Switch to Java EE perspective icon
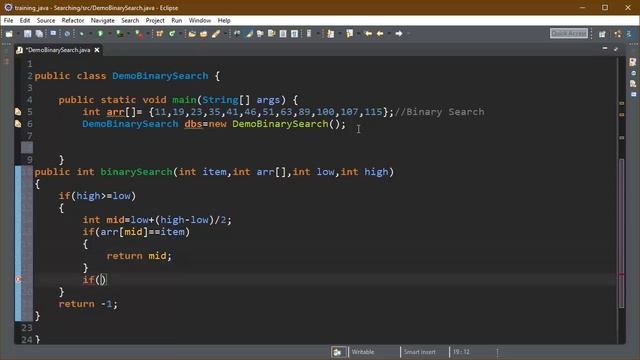Screen dimensions: 640x360 (618, 34)
